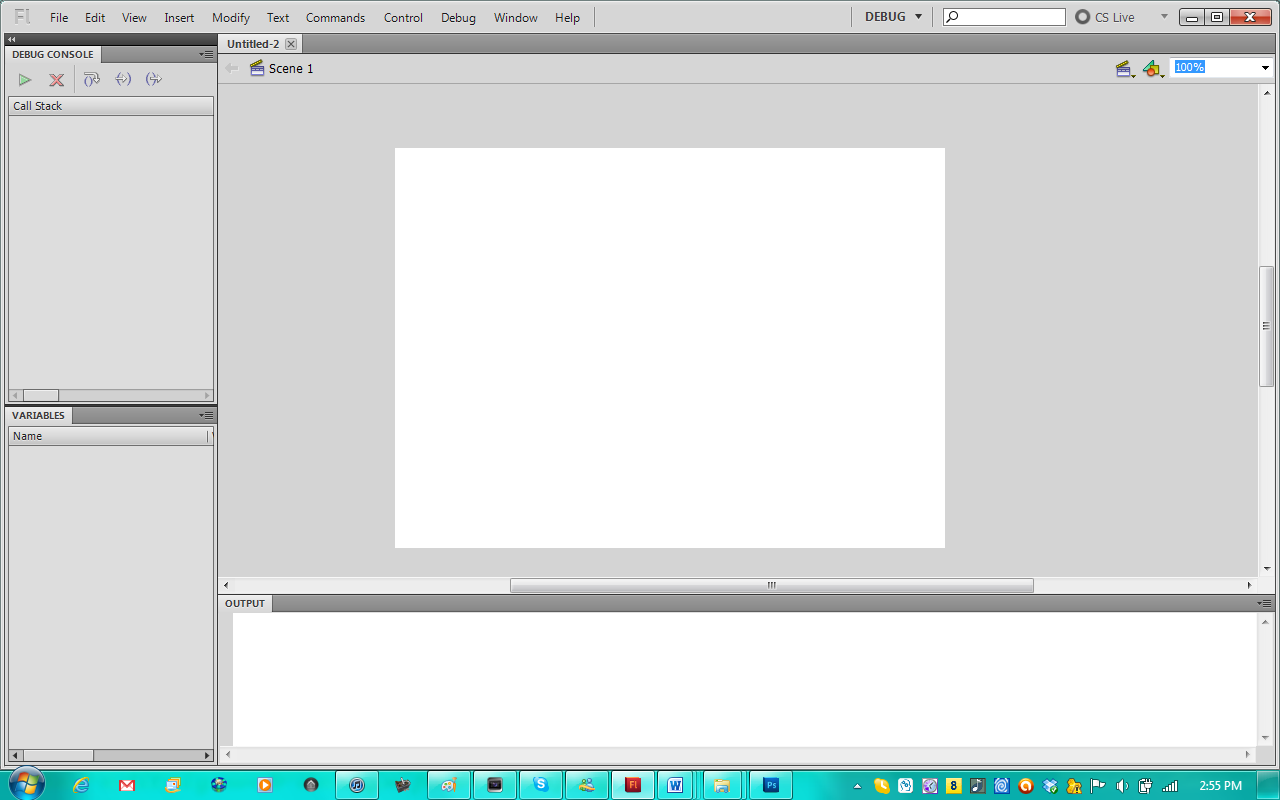Close the Untitled-2 document tab

[291, 44]
